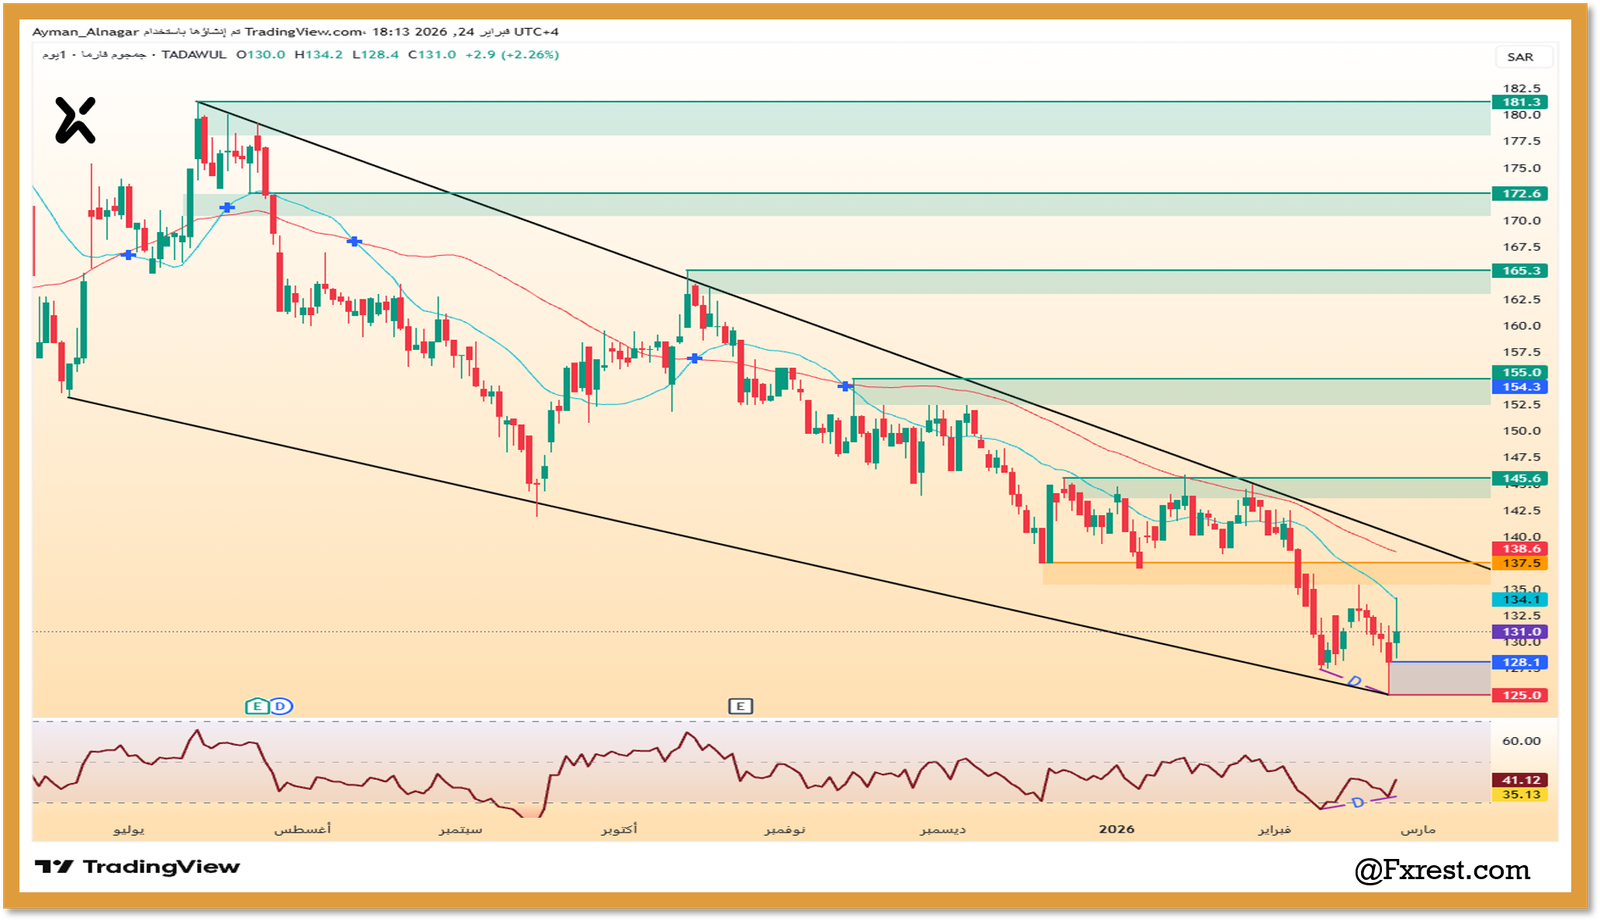Click the 41.12 RSI value label
The height and width of the screenshot is (921, 1600).
[1520, 780]
